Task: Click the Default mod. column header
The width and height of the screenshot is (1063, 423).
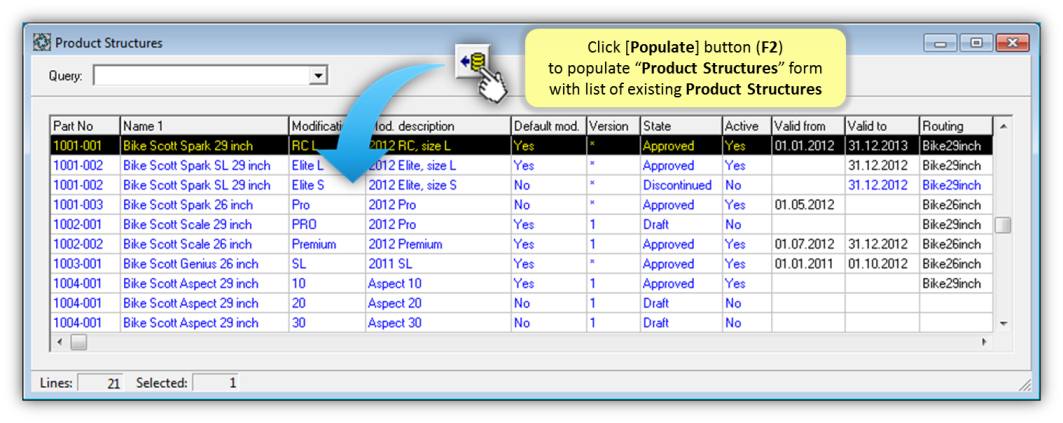Action: click(548, 126)
